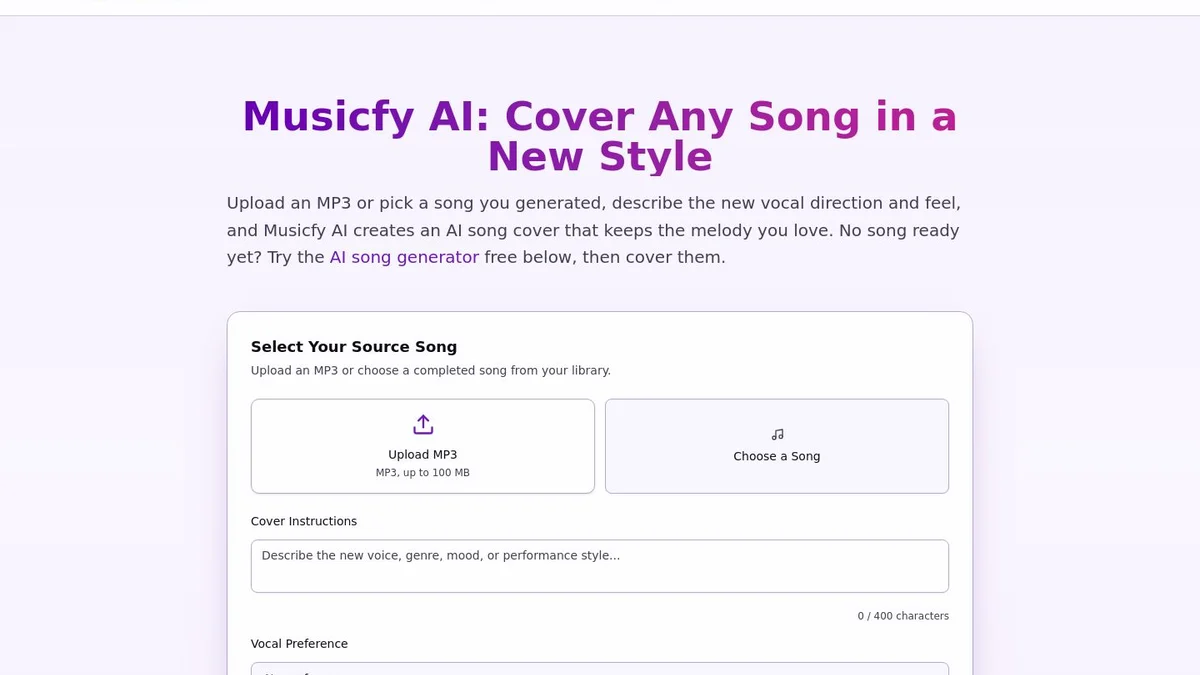
Task: Click the 'Select Your Source Song' heading
Action: pos(354,347)
